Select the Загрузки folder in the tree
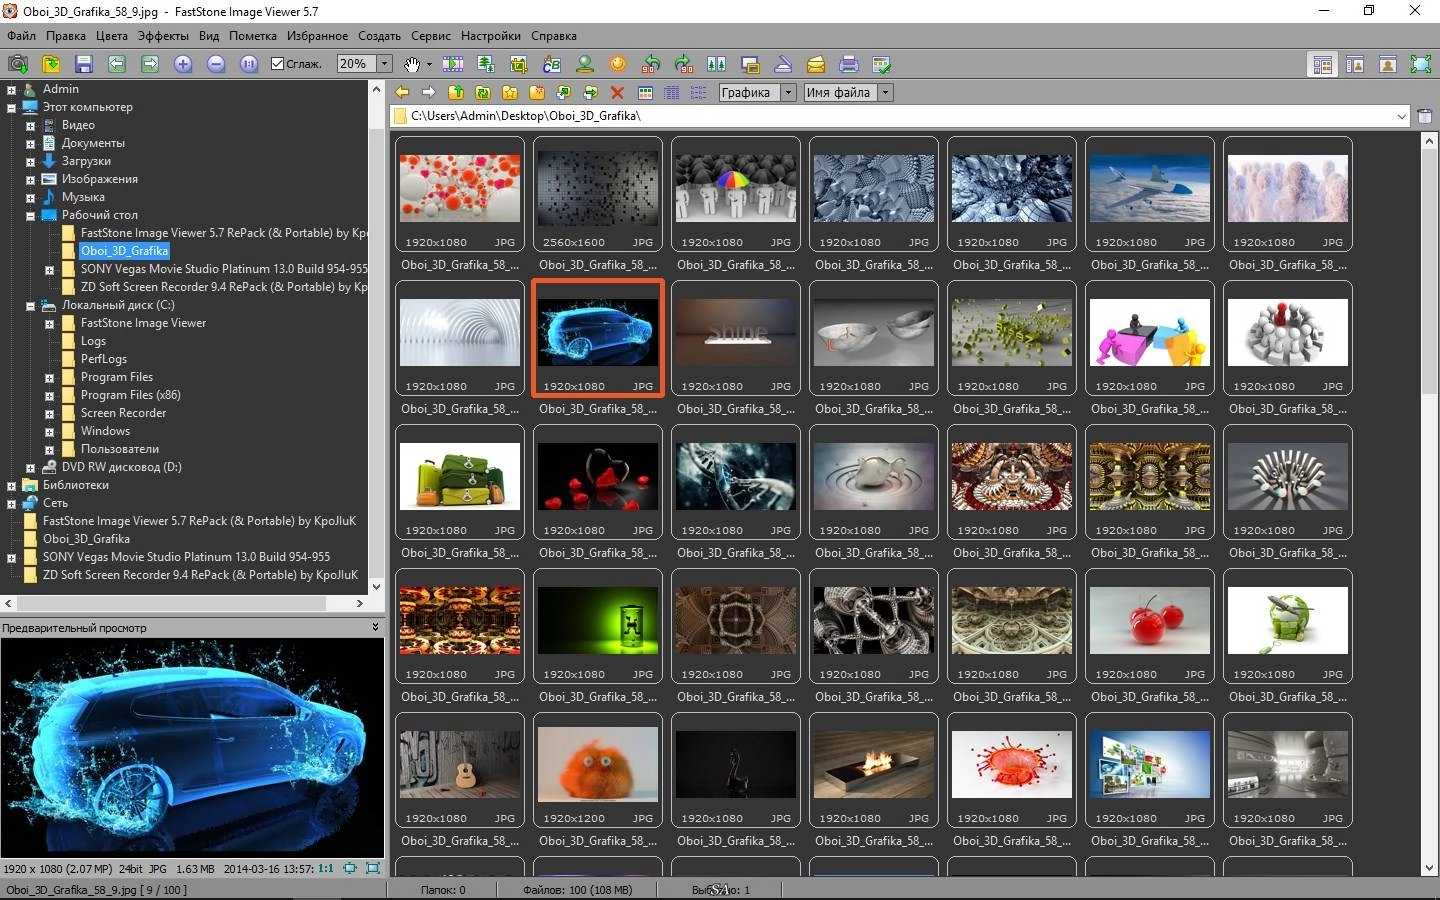This screenshot has height=900, width=1440. (x=86, y=161)
